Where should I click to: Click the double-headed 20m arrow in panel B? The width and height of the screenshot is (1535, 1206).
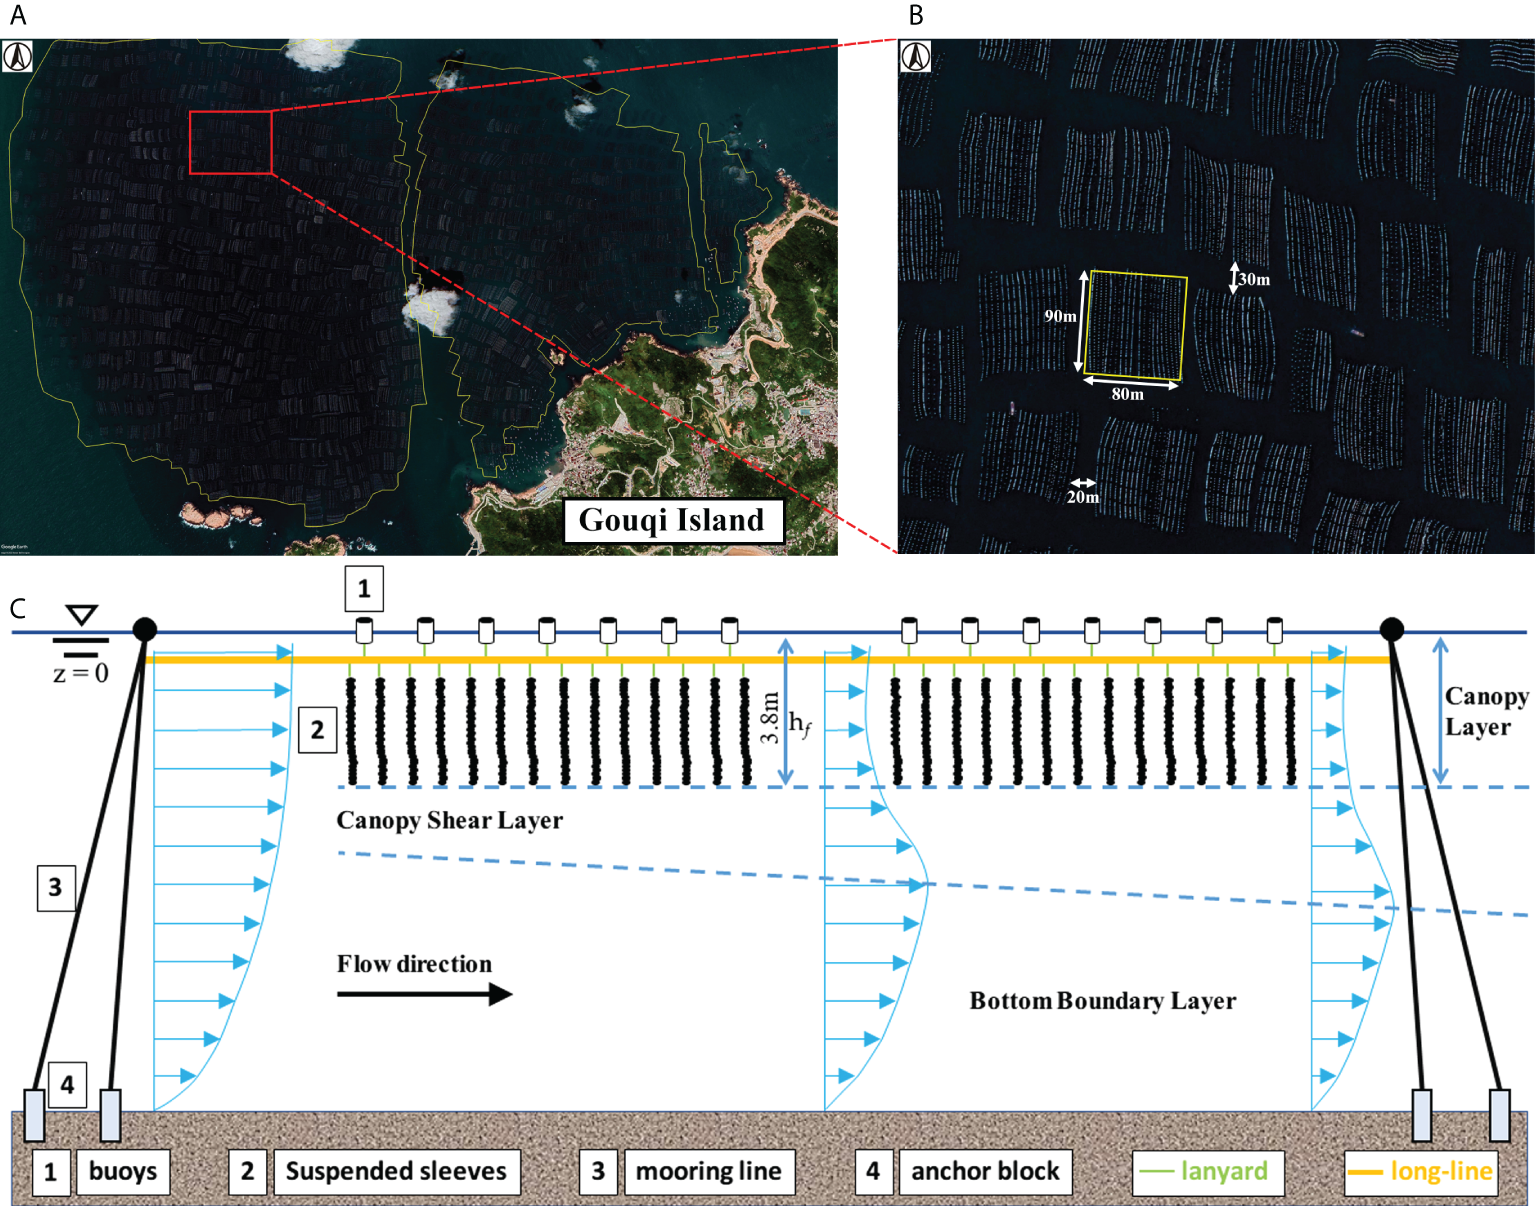1082,483
